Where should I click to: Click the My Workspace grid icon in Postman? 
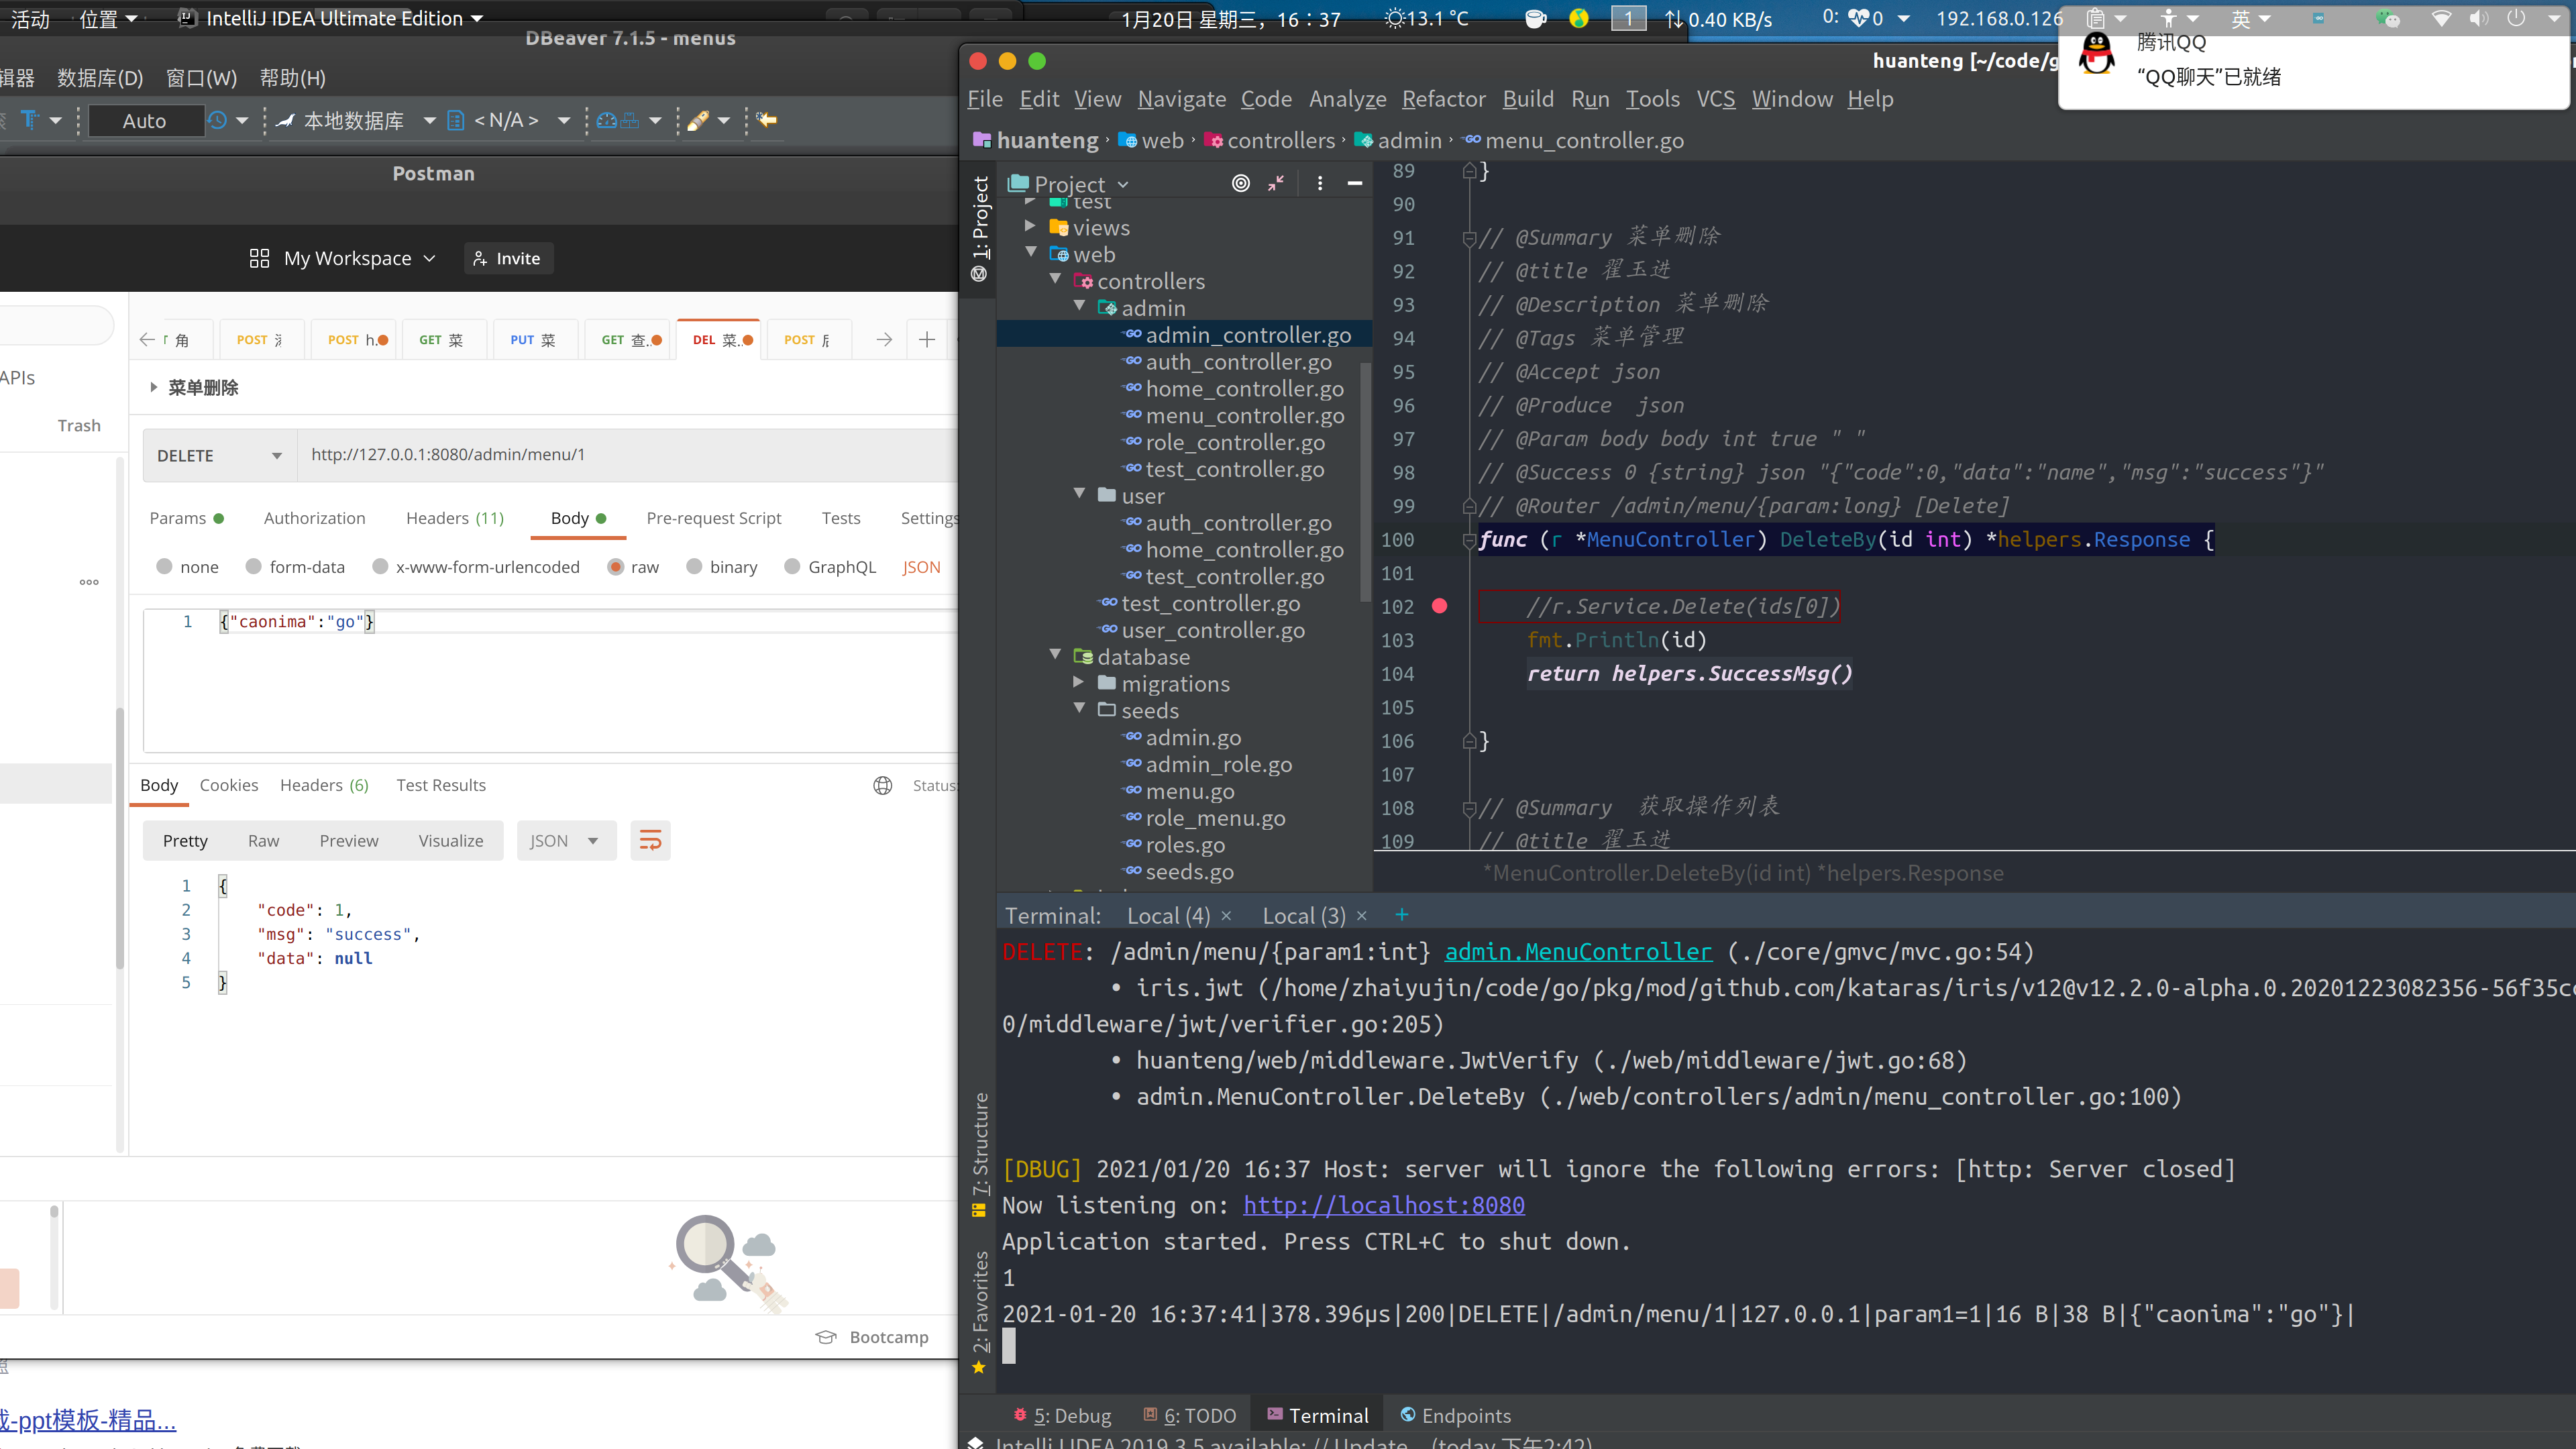click(259, 258)
